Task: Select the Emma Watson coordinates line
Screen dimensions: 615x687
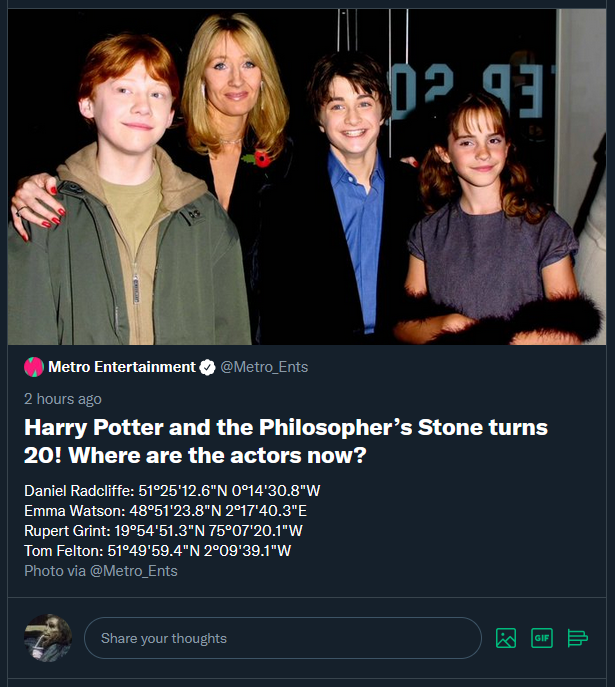Action: tap(165, 511)
